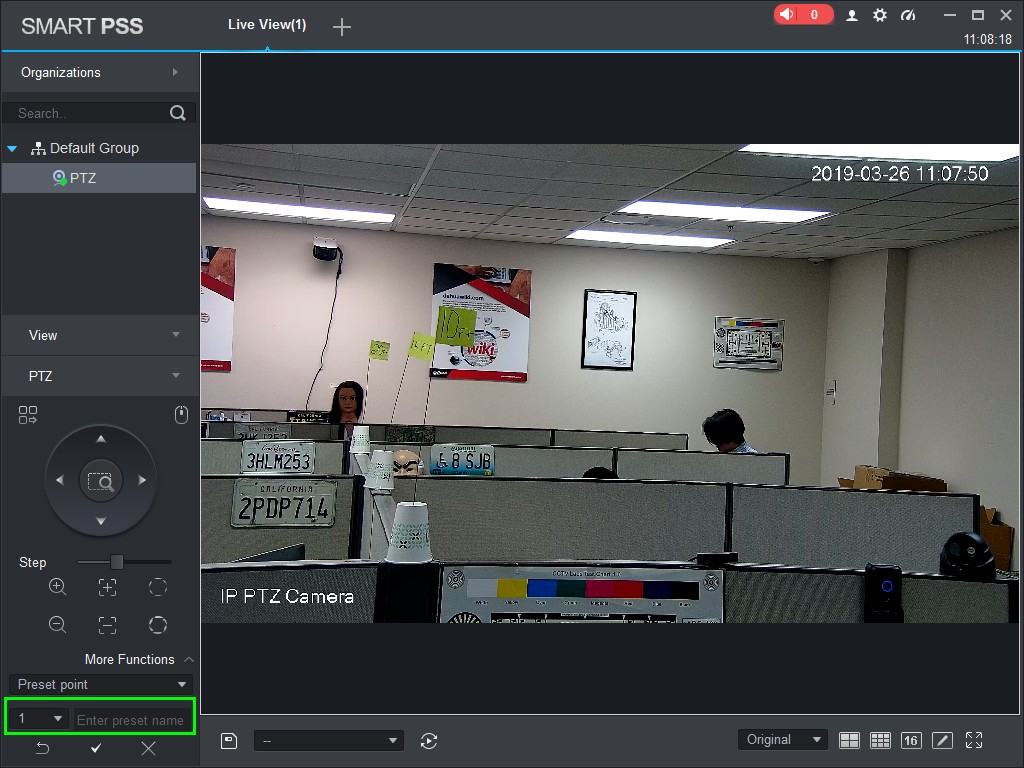
Task: Click the zoom in magnifier icon
Action: (57, 586)
